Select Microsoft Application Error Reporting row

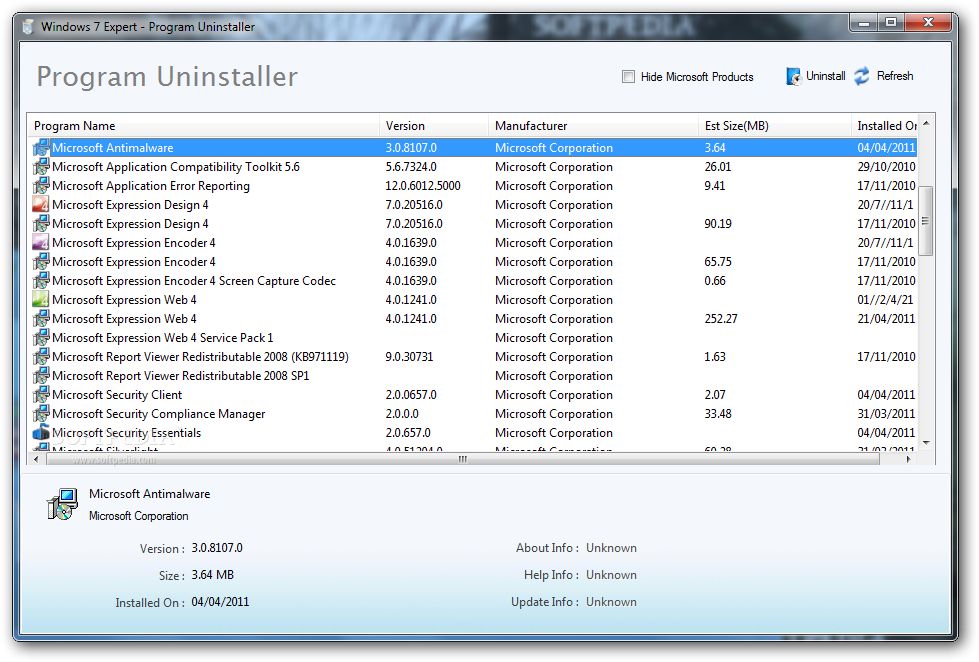[474, 186]
